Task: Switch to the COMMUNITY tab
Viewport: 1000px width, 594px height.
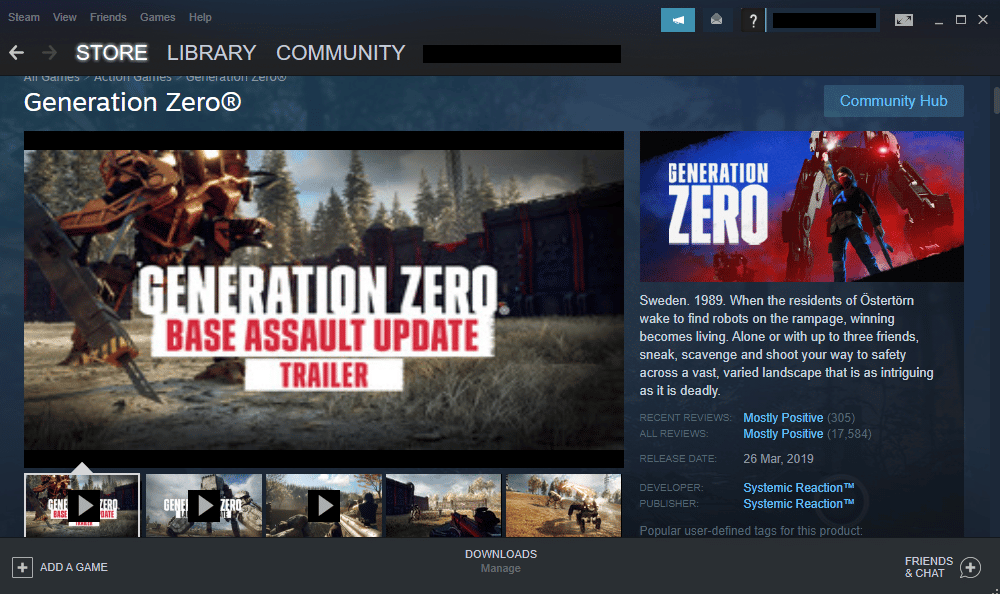Action: click(341, 52)
